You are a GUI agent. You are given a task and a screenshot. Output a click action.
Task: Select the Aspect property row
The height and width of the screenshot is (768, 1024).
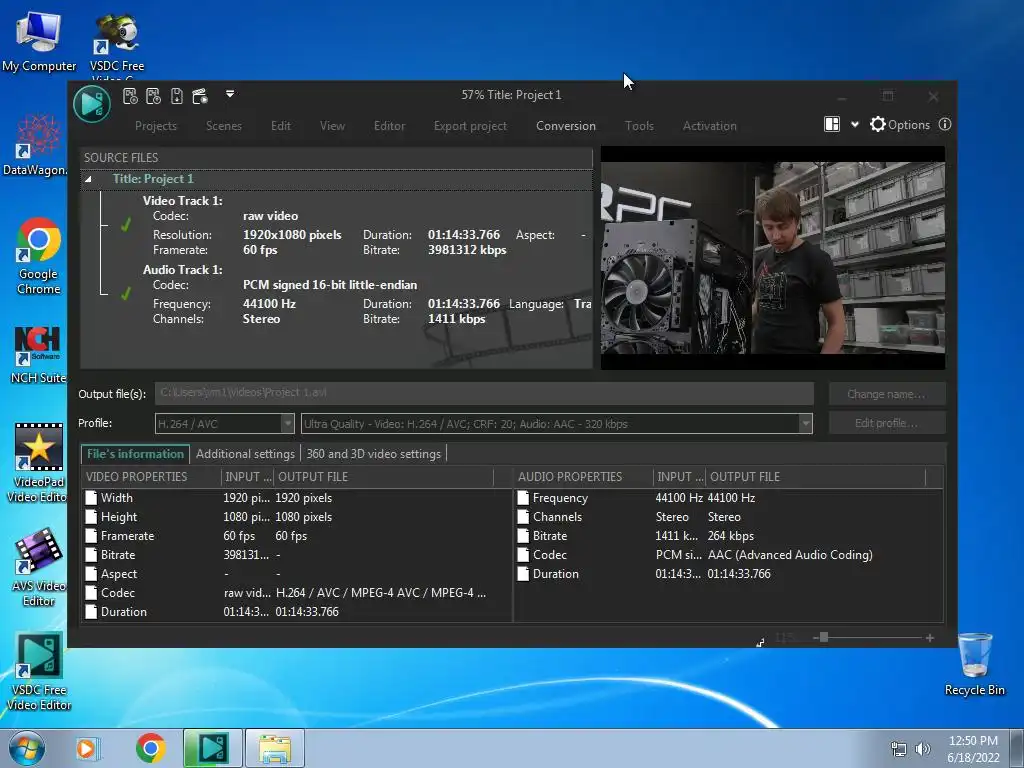297,573
